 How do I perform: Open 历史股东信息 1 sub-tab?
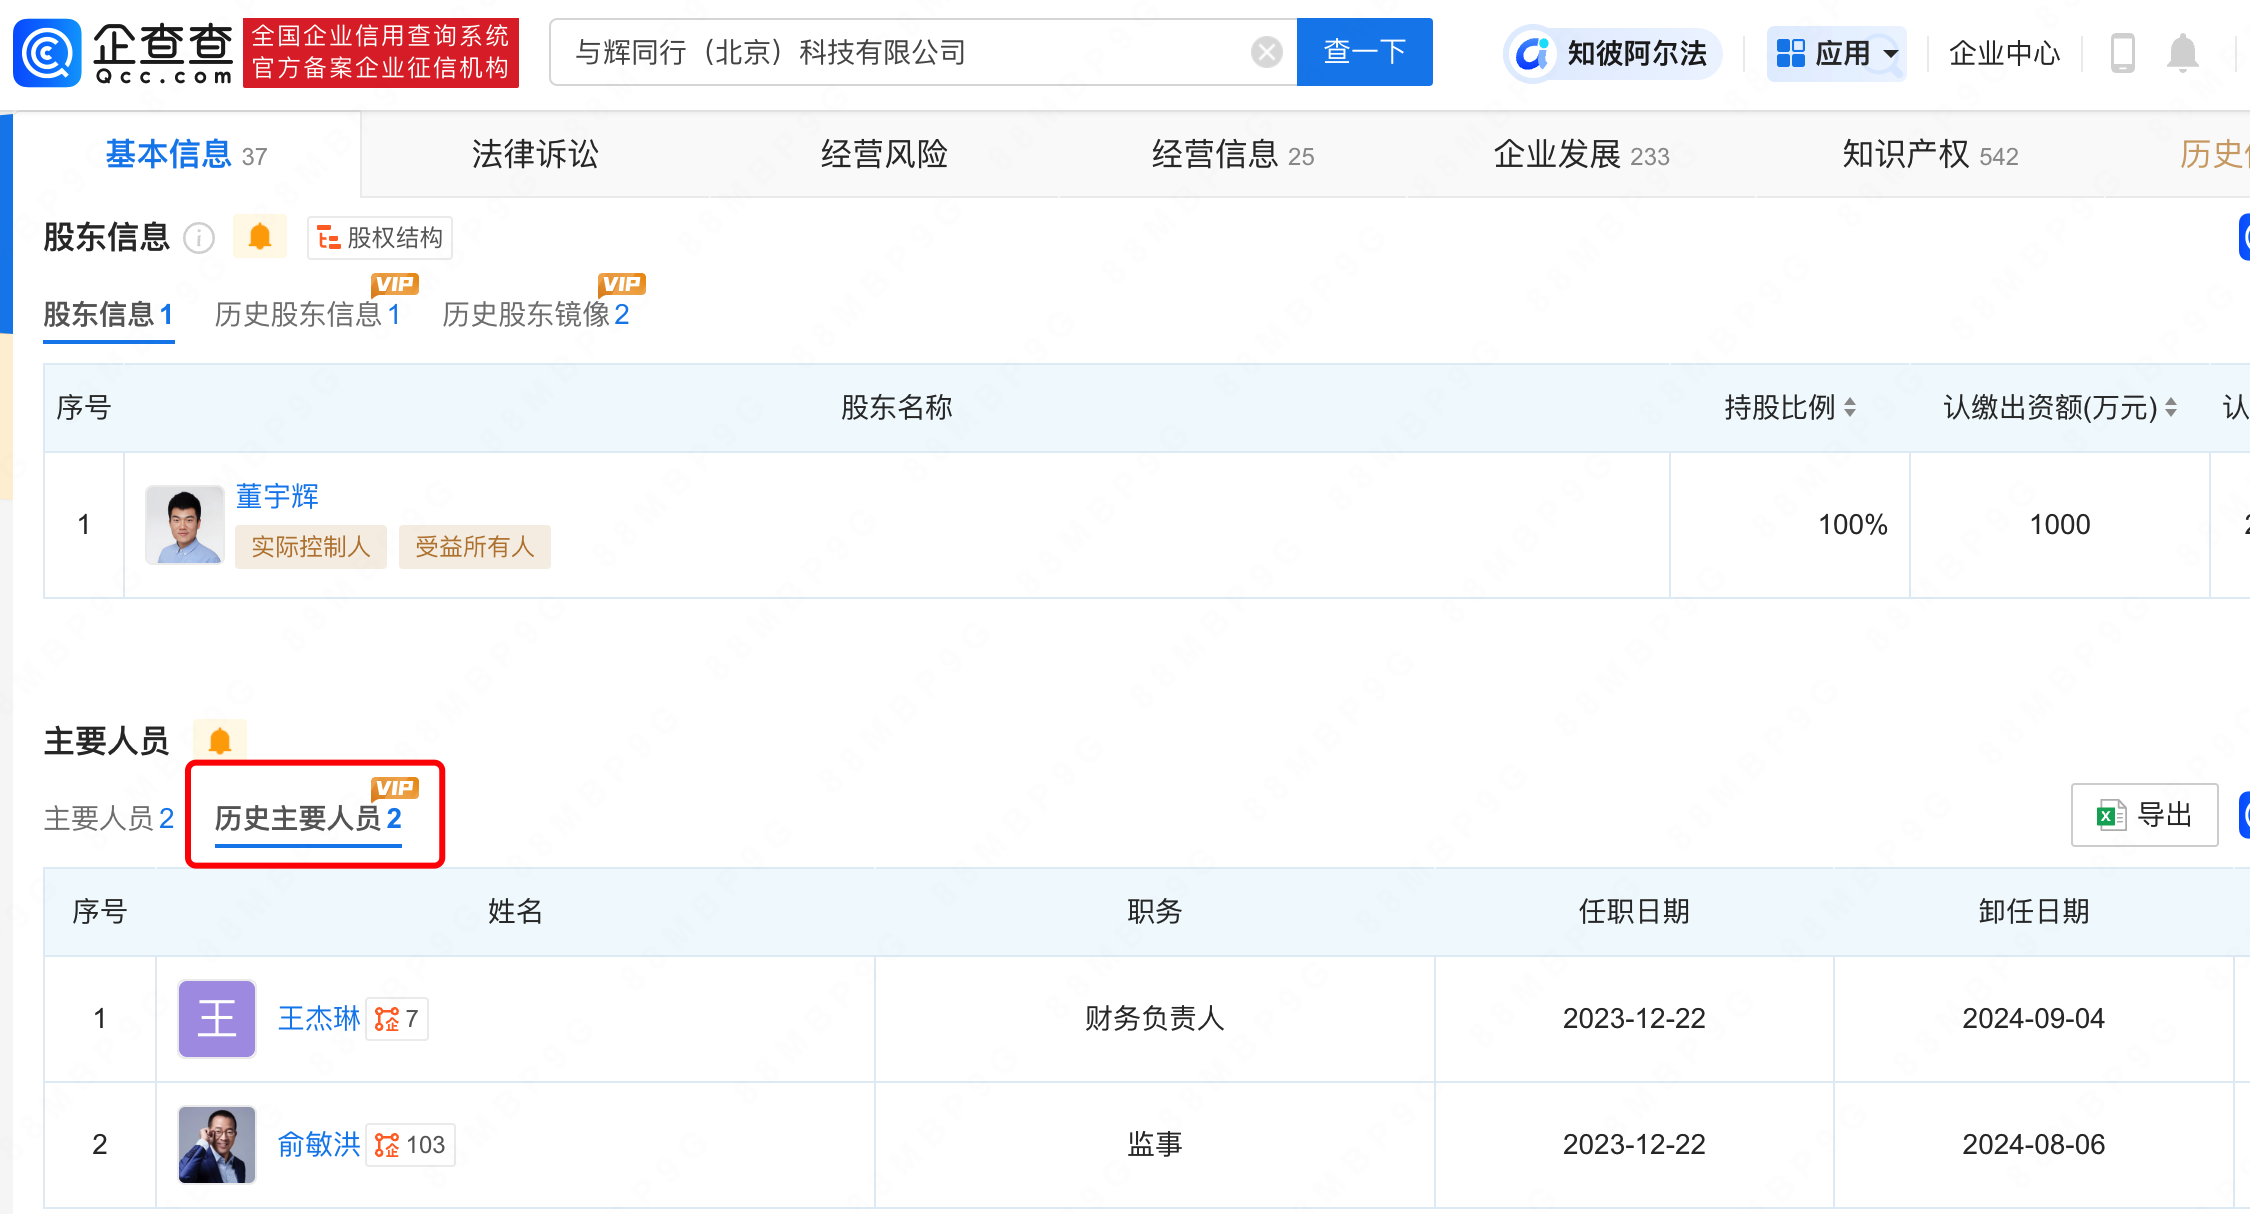[x=308, y=315]
